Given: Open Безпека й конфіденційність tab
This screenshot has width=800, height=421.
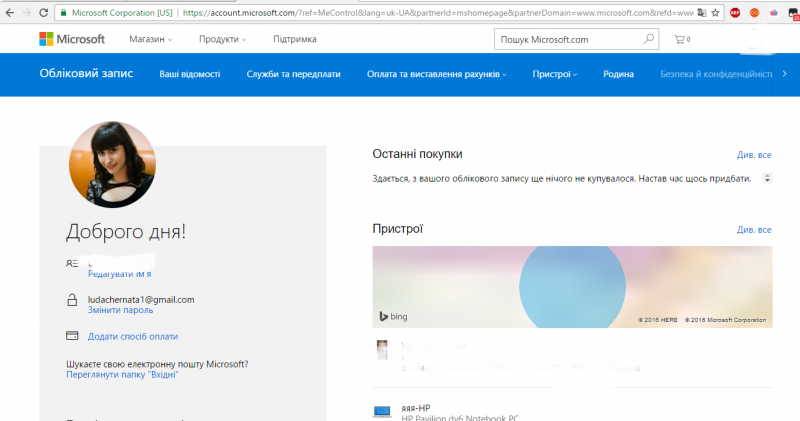Looking at the screenshot, I should (x=716, y=74).
